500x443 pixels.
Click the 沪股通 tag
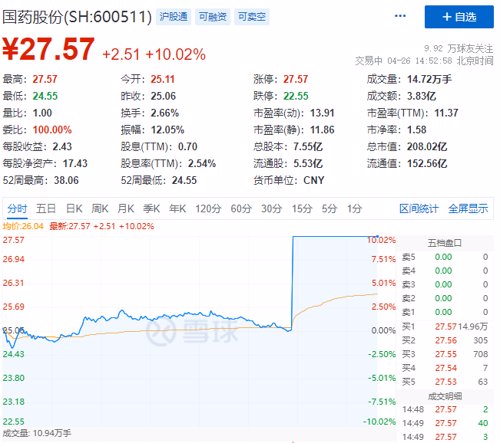click(173, 17)
